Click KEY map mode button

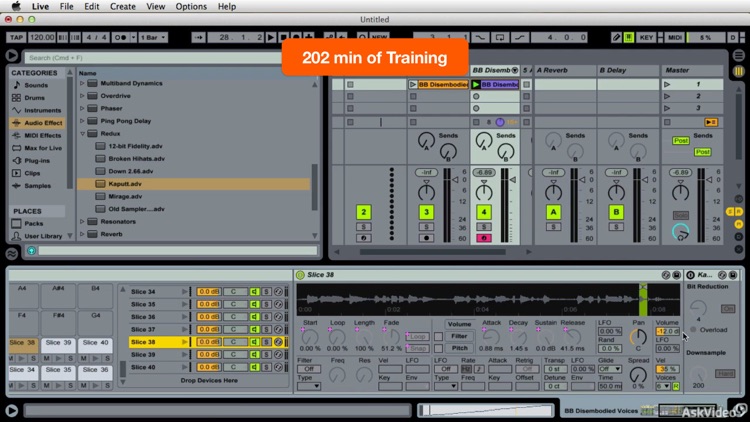point(646,37)
